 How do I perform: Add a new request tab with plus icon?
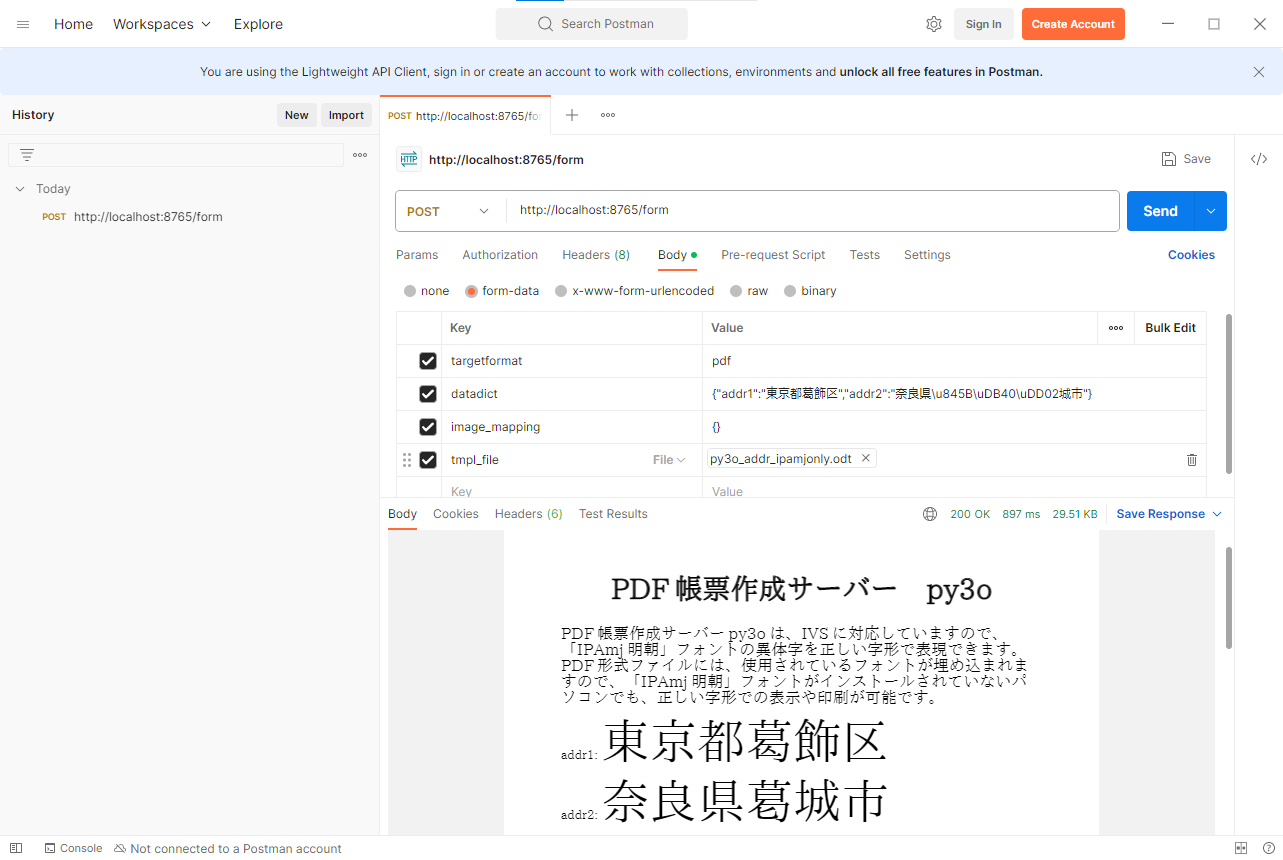pos(572,115)
